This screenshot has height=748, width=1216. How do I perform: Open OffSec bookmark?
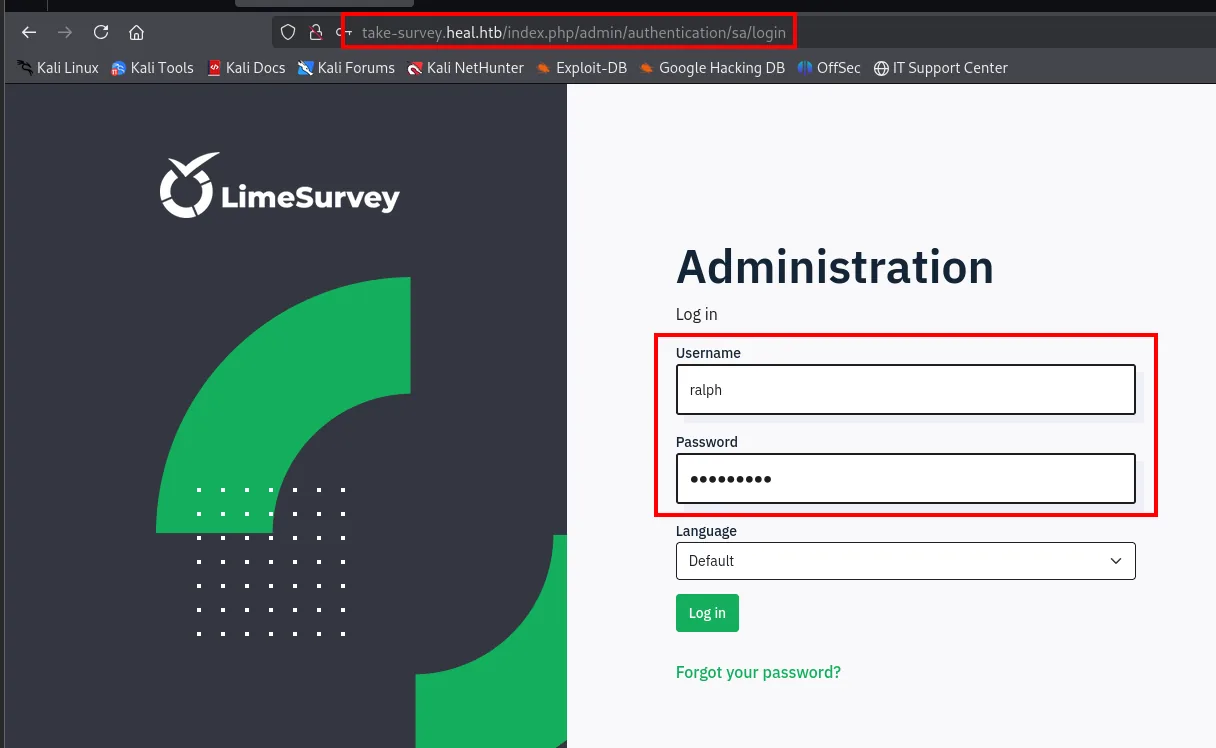(829, 68)
